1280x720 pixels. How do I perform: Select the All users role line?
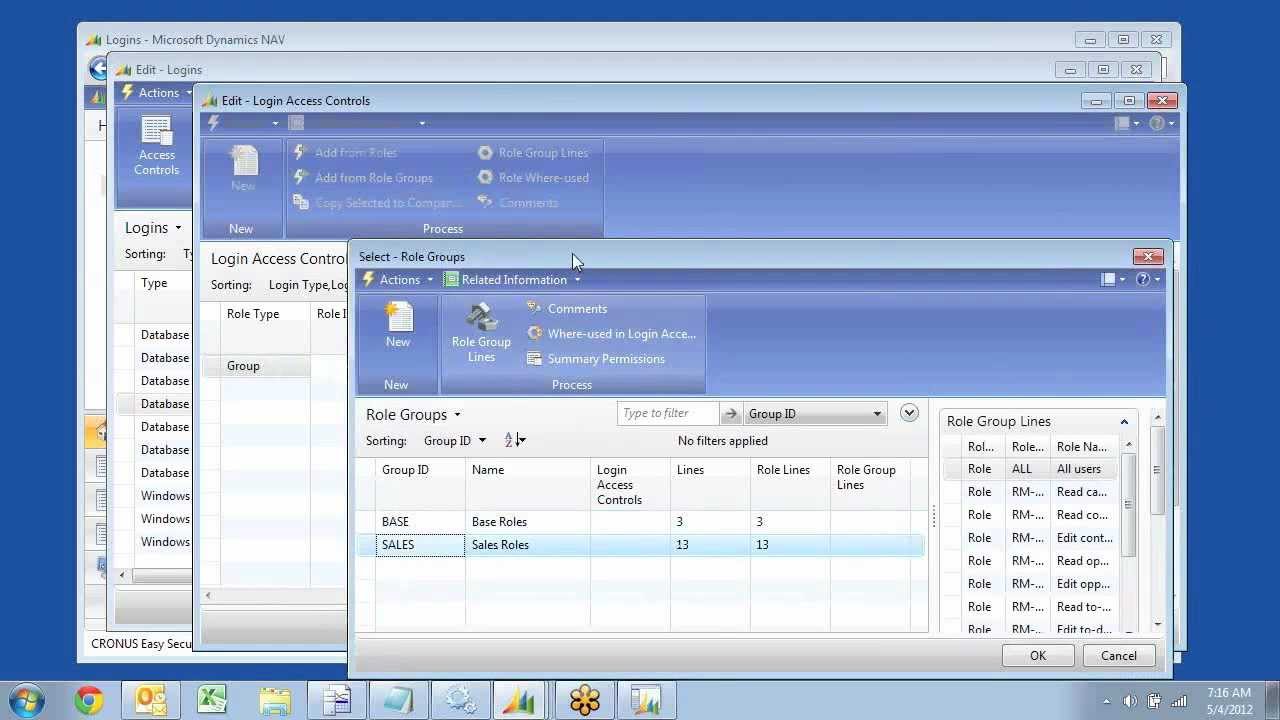click(x=1032, y=469)
